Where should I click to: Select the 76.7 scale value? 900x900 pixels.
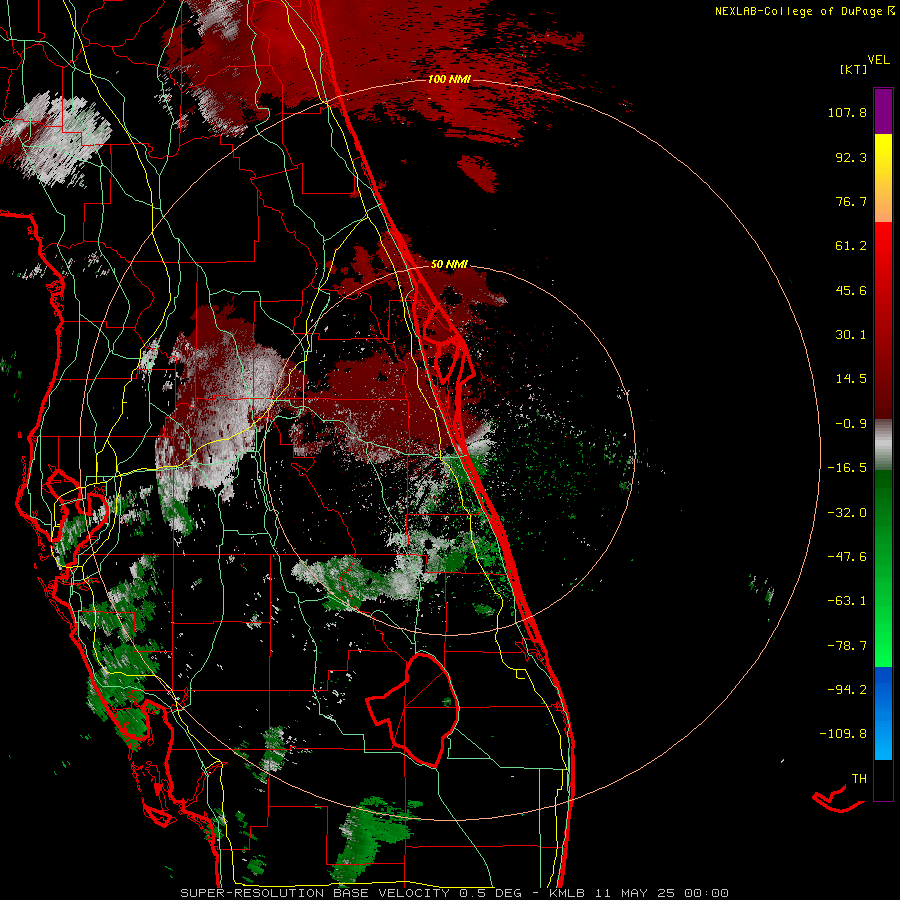click(x=851, y=201)
